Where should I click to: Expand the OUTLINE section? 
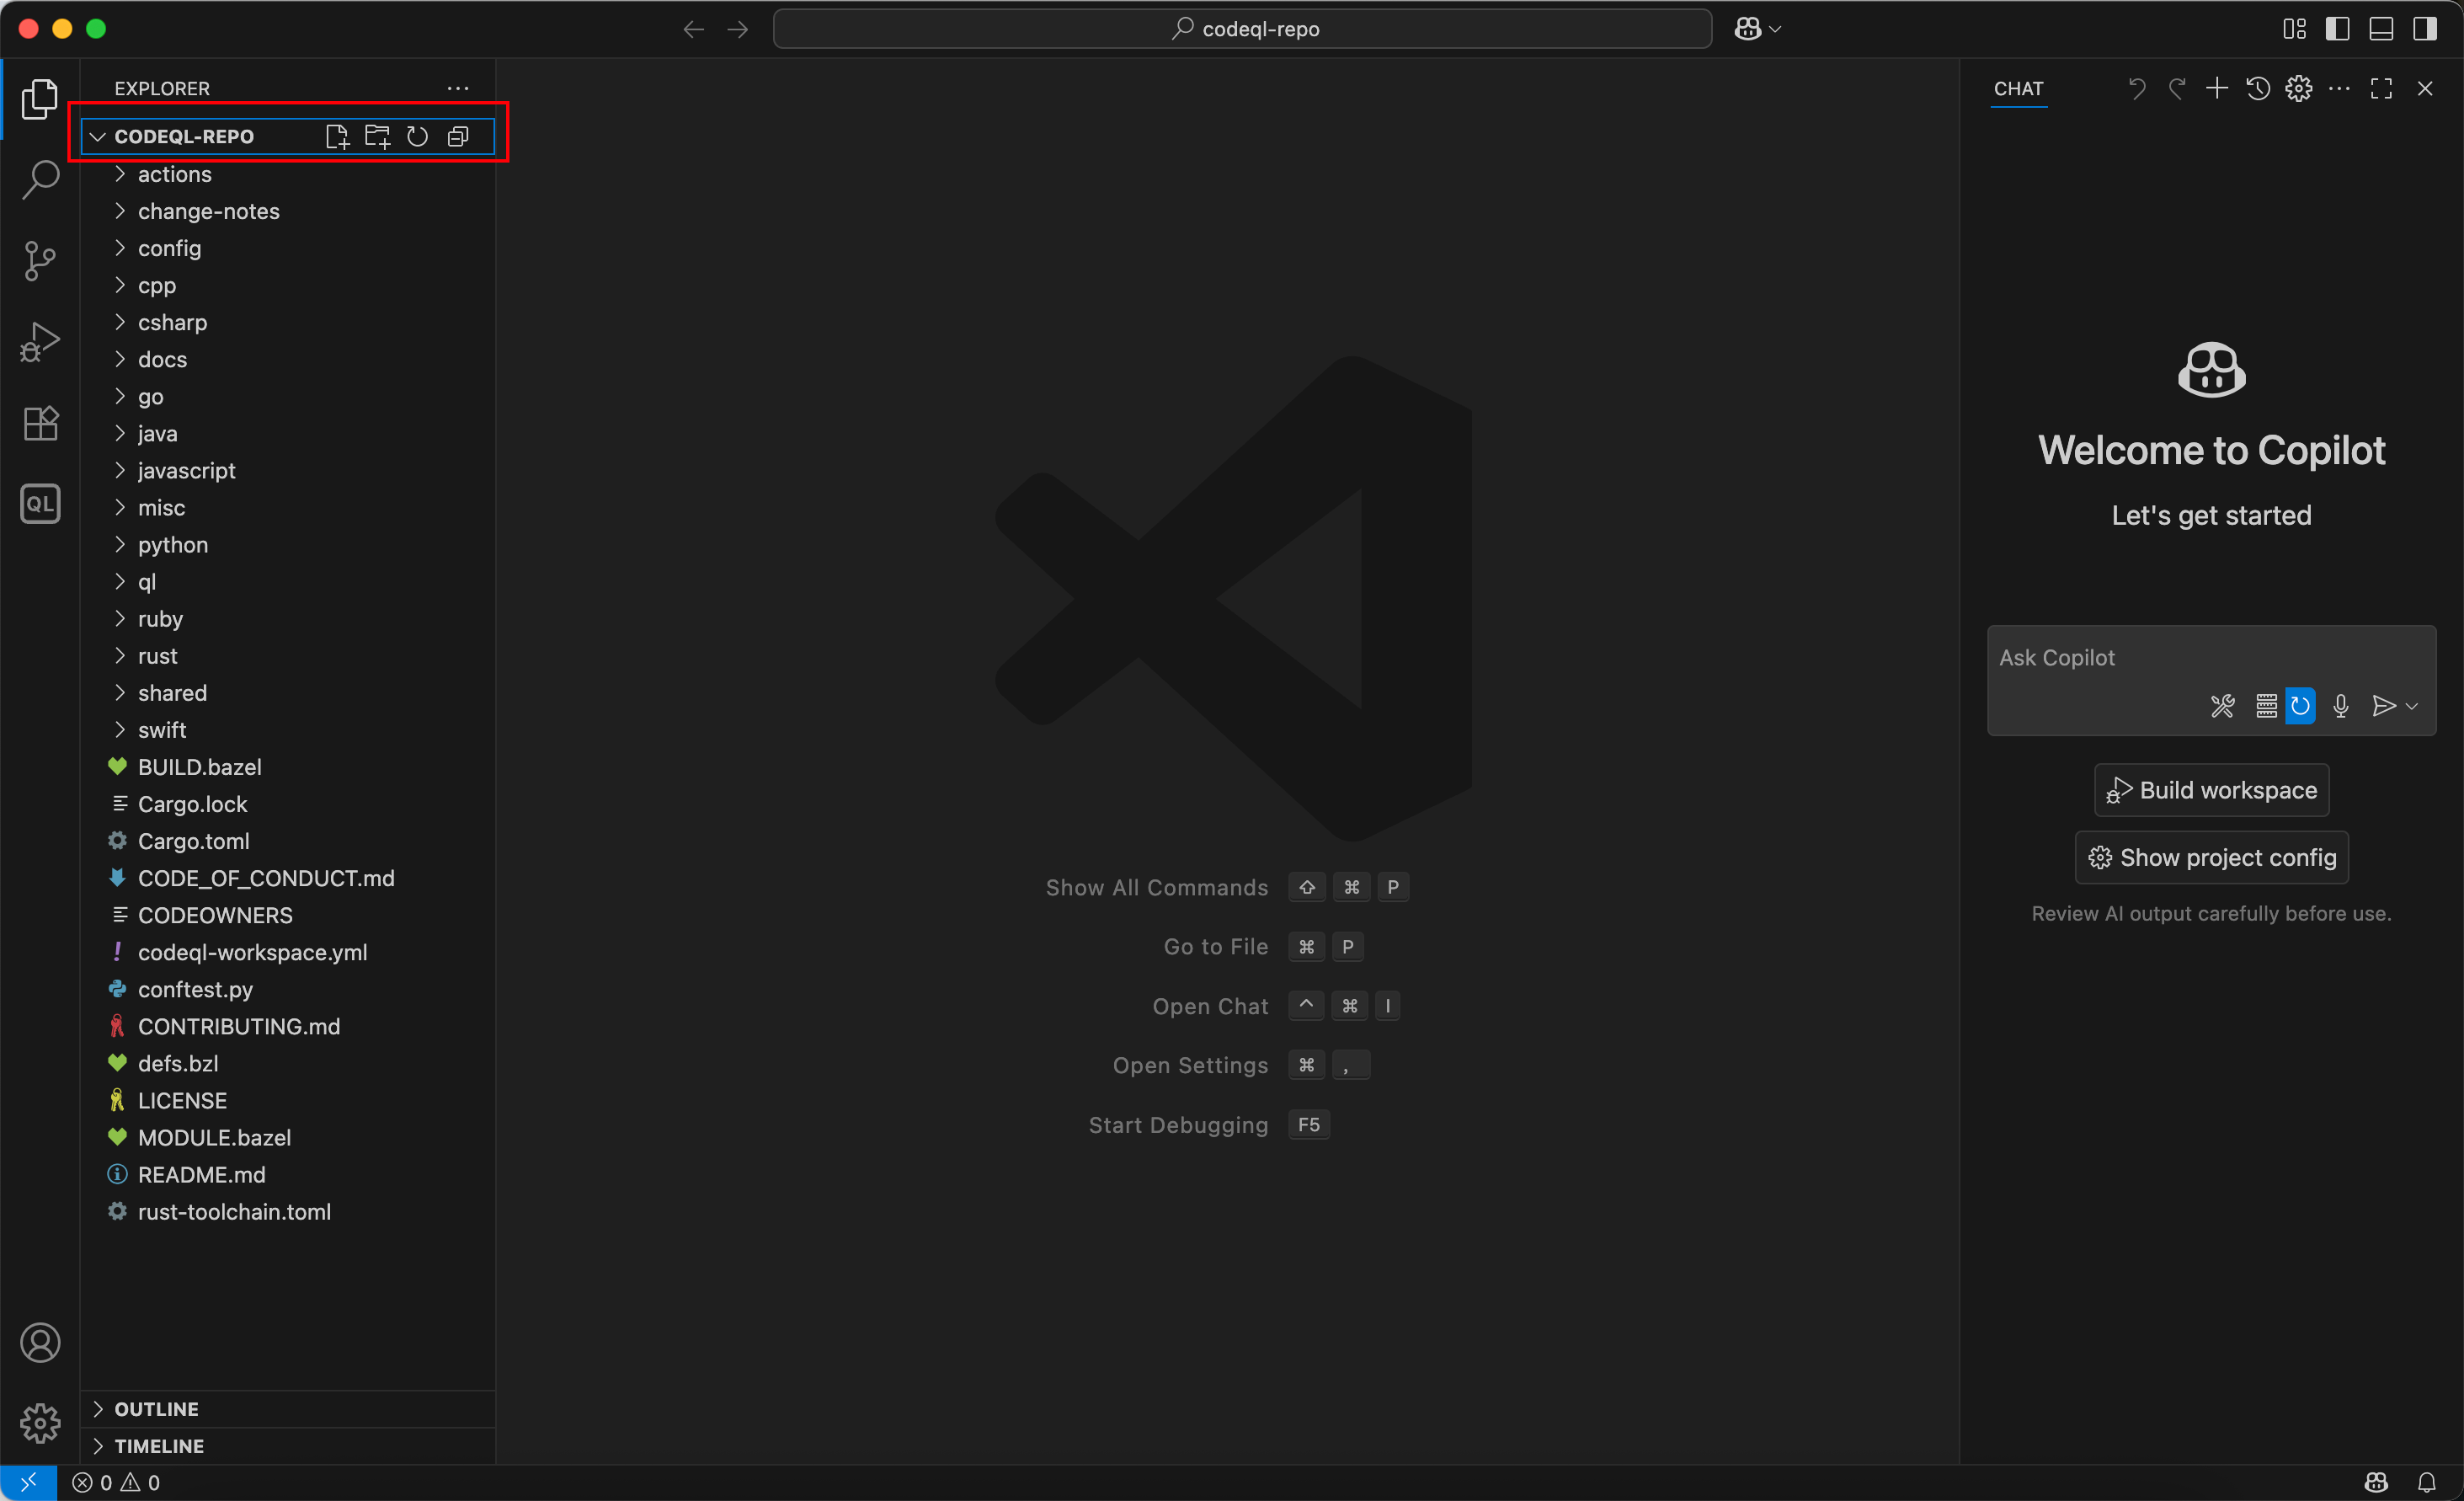[x=288, y=1409]
